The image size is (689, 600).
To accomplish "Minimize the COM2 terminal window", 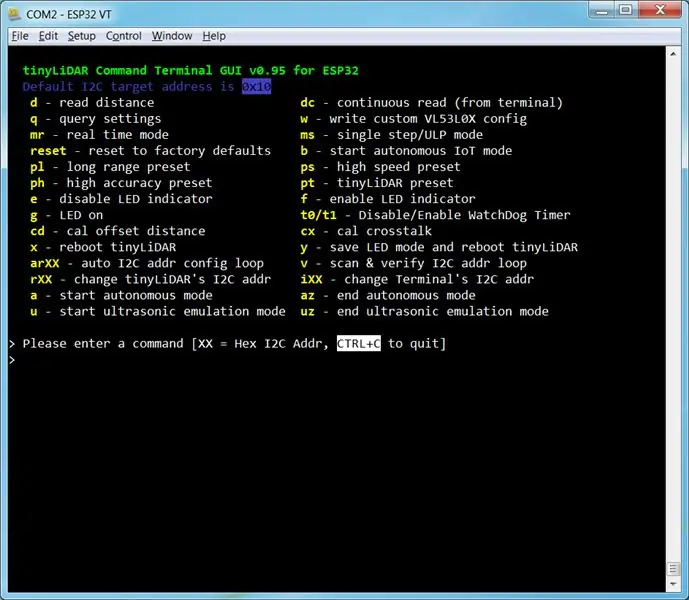I will tap(602, 10).
